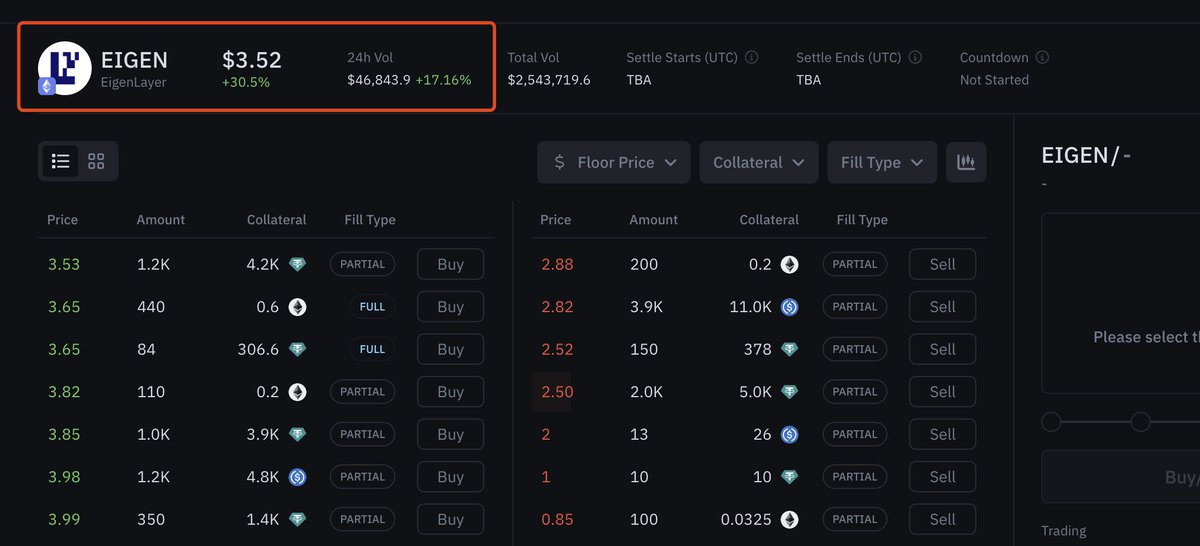Sort buy list by Price column header
The width and height of the screenshot is (1200, 546).
tap(62, 220)
